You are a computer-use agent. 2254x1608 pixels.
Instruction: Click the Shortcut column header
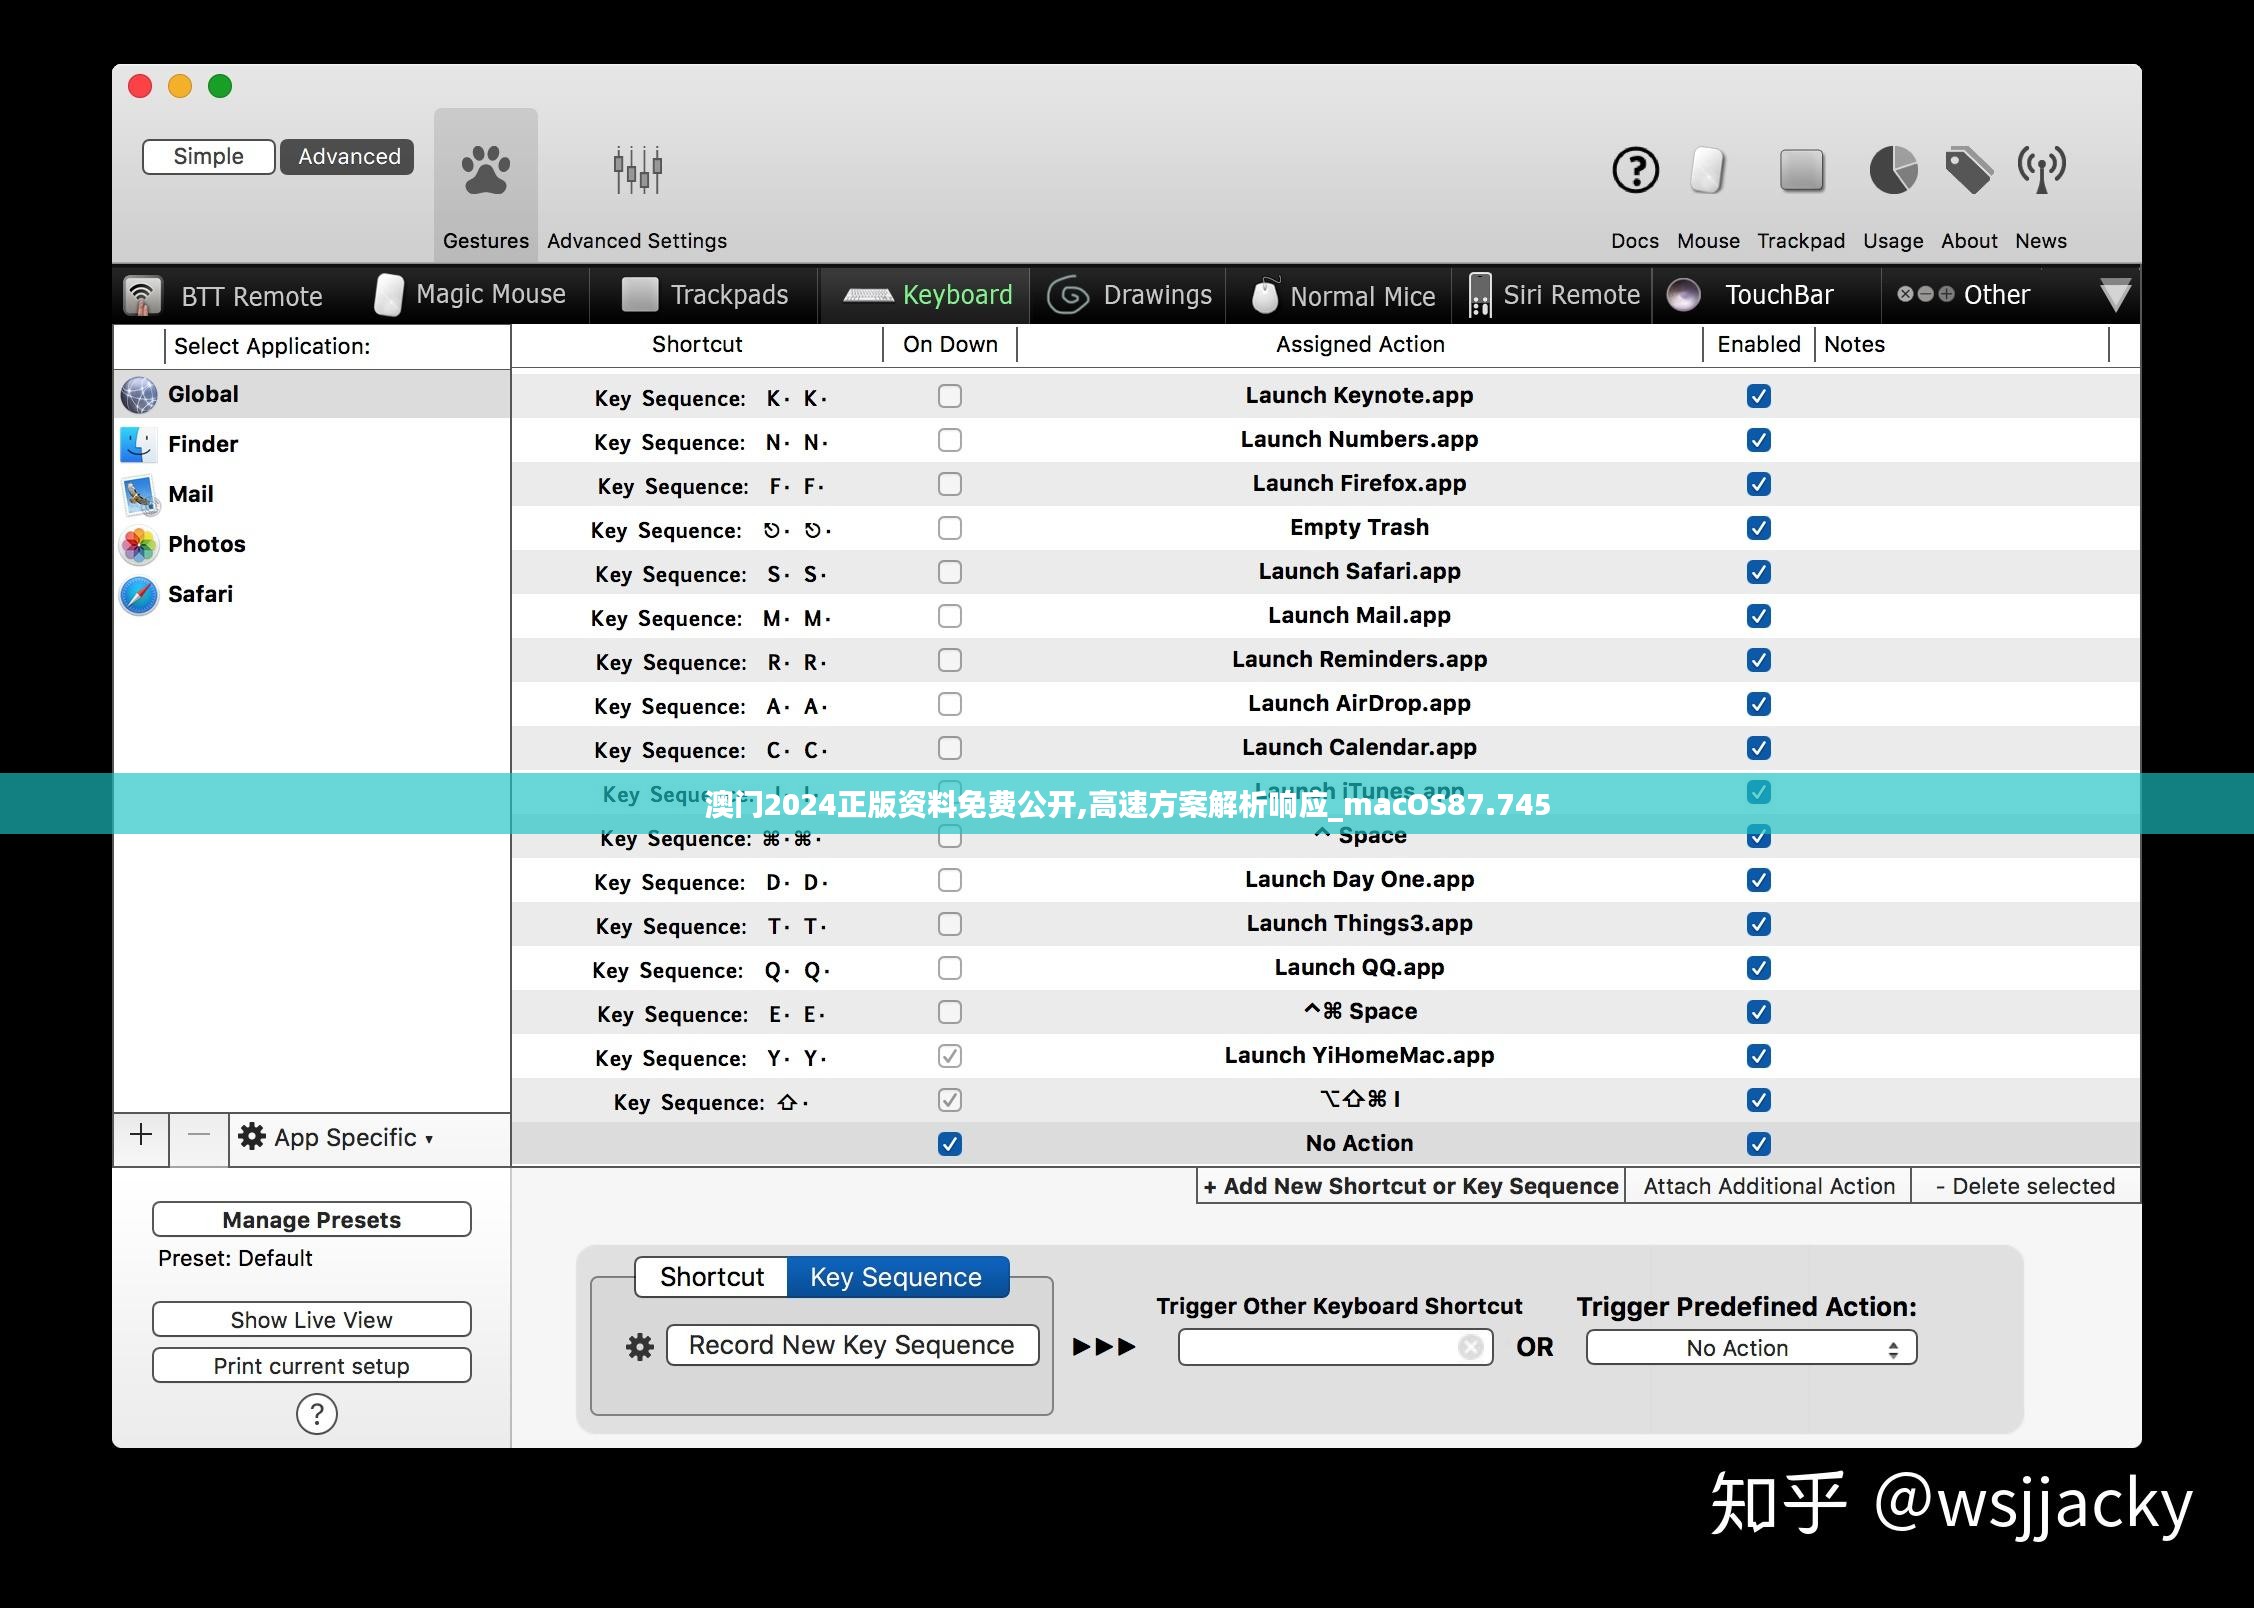point(697,344)
